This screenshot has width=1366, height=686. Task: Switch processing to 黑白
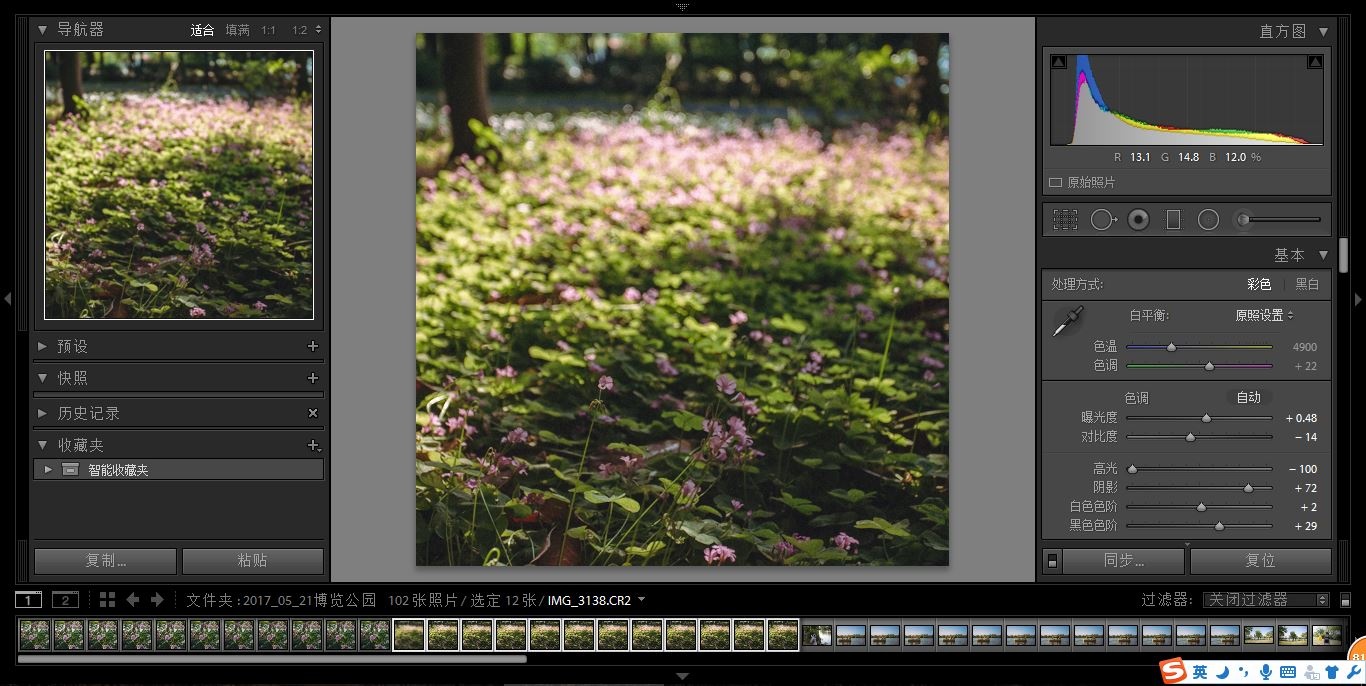(x=1307, y=284)
